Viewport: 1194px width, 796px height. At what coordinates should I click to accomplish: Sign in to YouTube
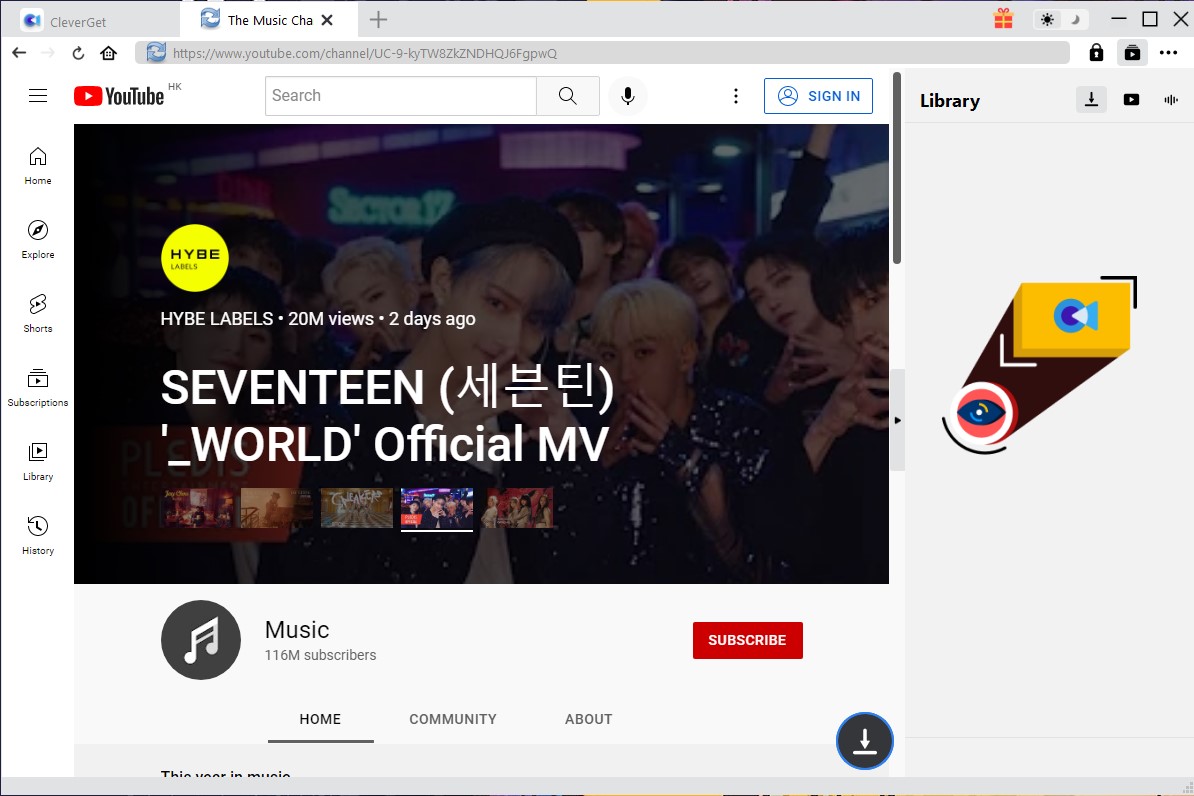(818, 95)
